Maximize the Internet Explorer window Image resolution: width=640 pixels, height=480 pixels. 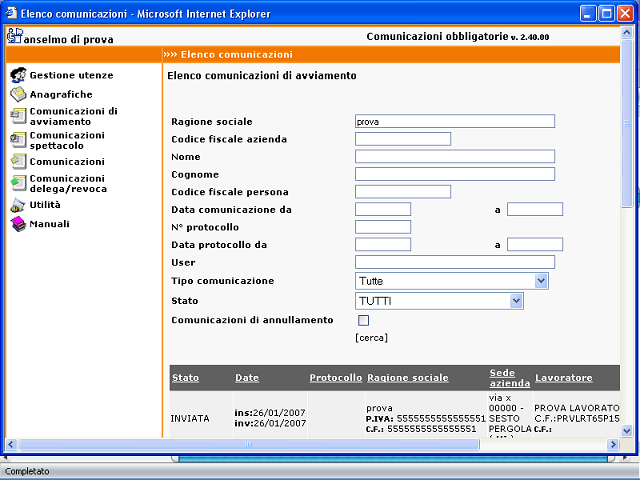[607, 13]
